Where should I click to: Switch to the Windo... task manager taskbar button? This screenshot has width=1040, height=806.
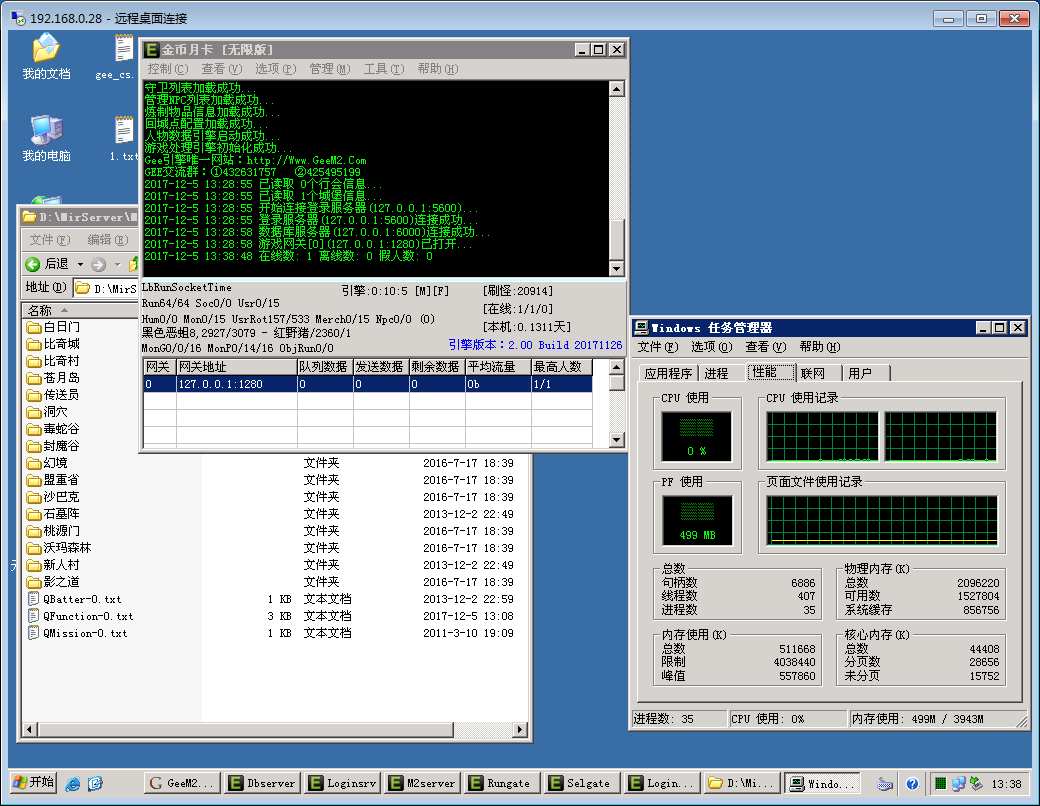pyautogui.click(x=822, y=783)
